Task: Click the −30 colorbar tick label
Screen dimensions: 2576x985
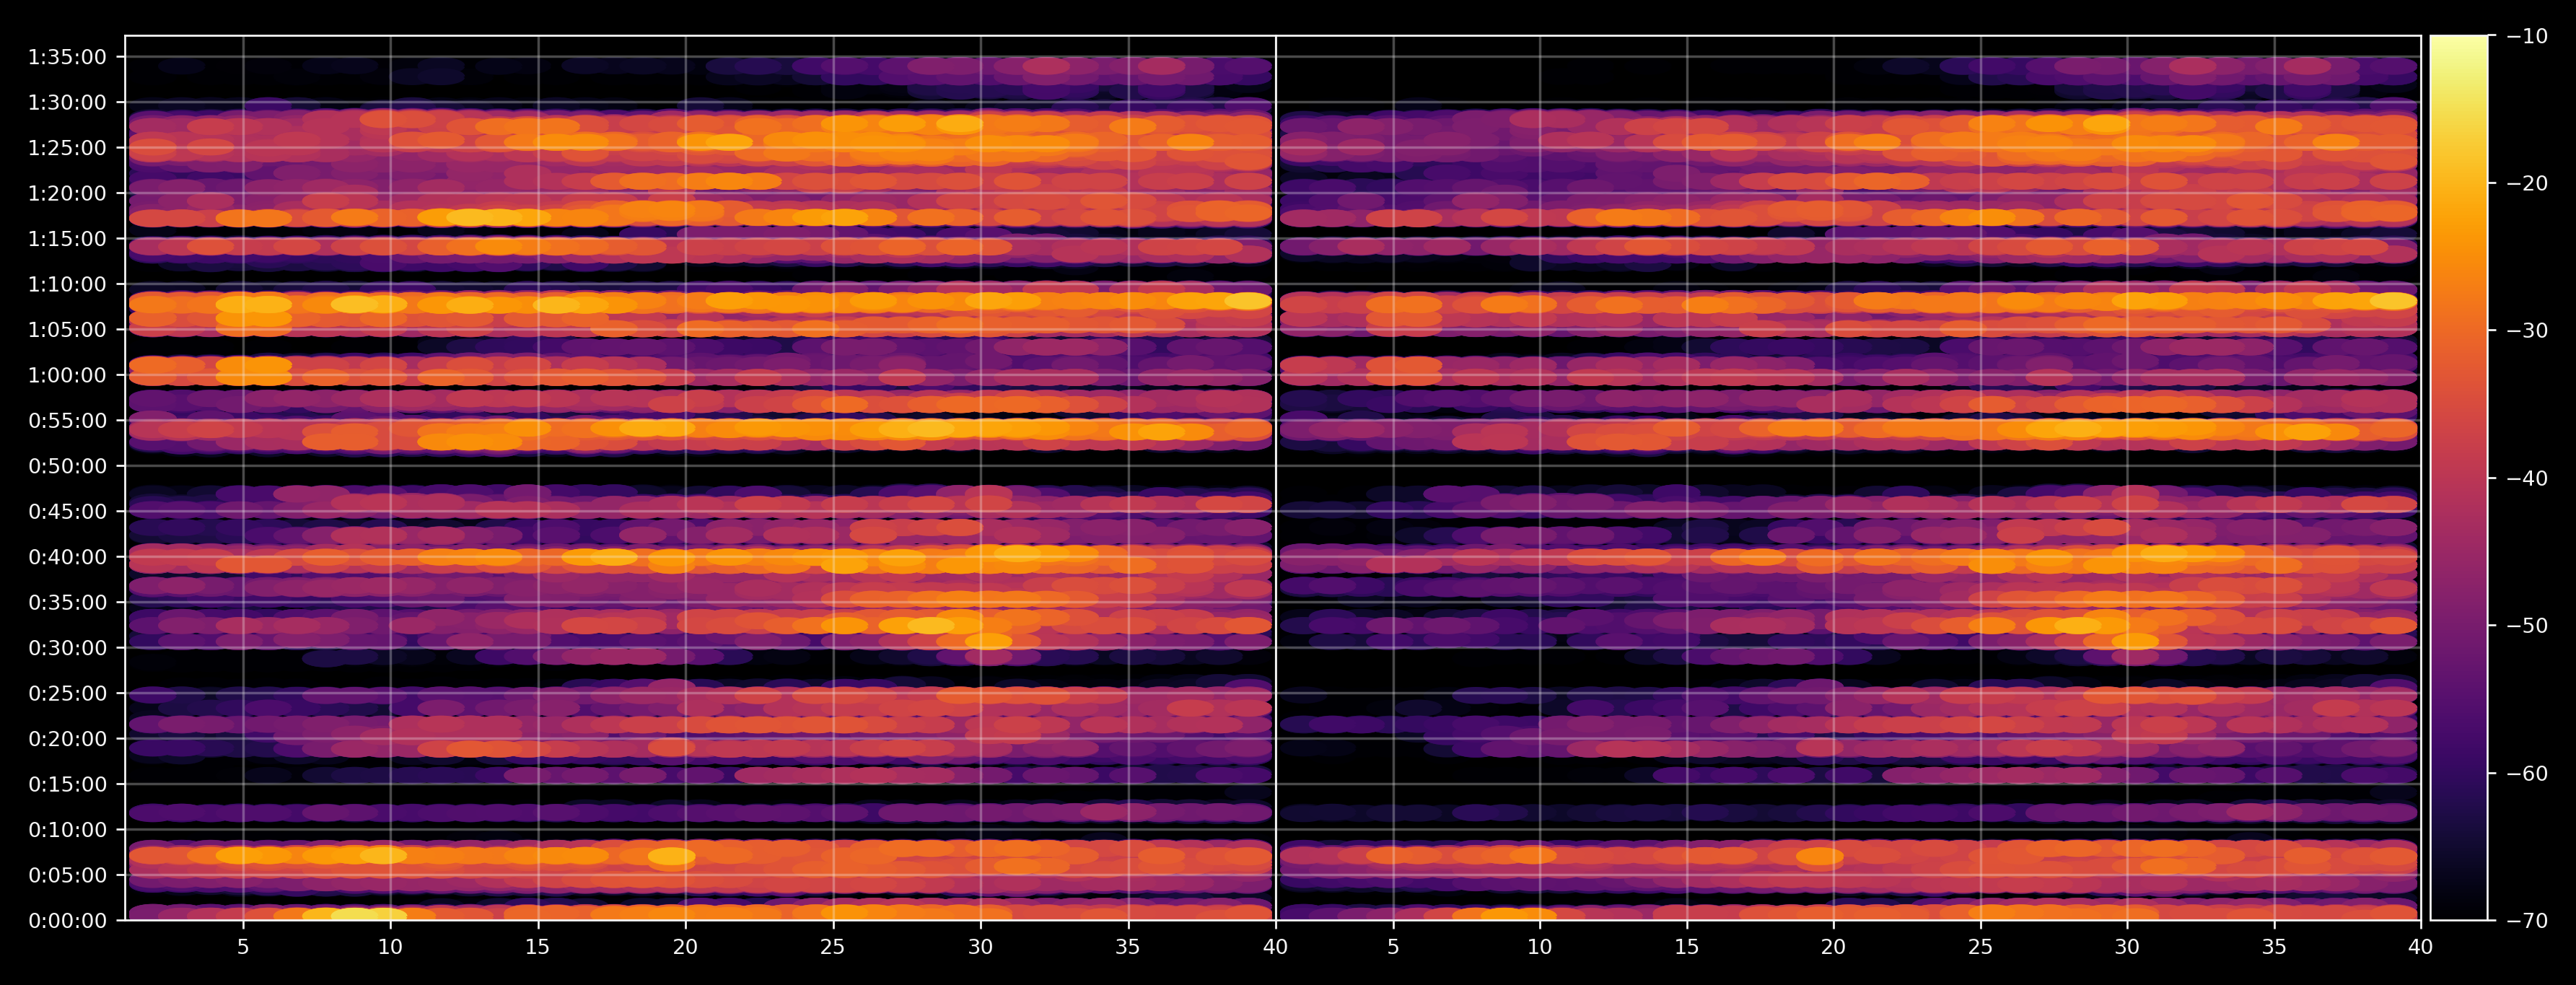Action: [x=2528, y=331]
